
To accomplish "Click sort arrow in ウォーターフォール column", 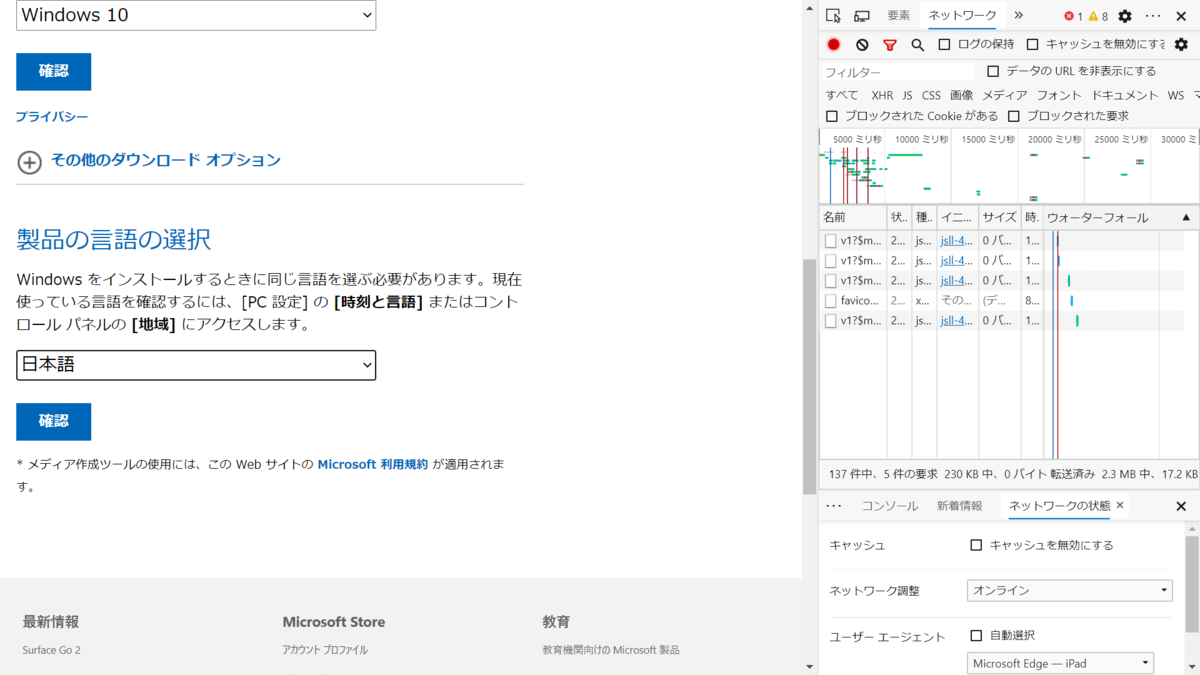I will [1186, 217].
